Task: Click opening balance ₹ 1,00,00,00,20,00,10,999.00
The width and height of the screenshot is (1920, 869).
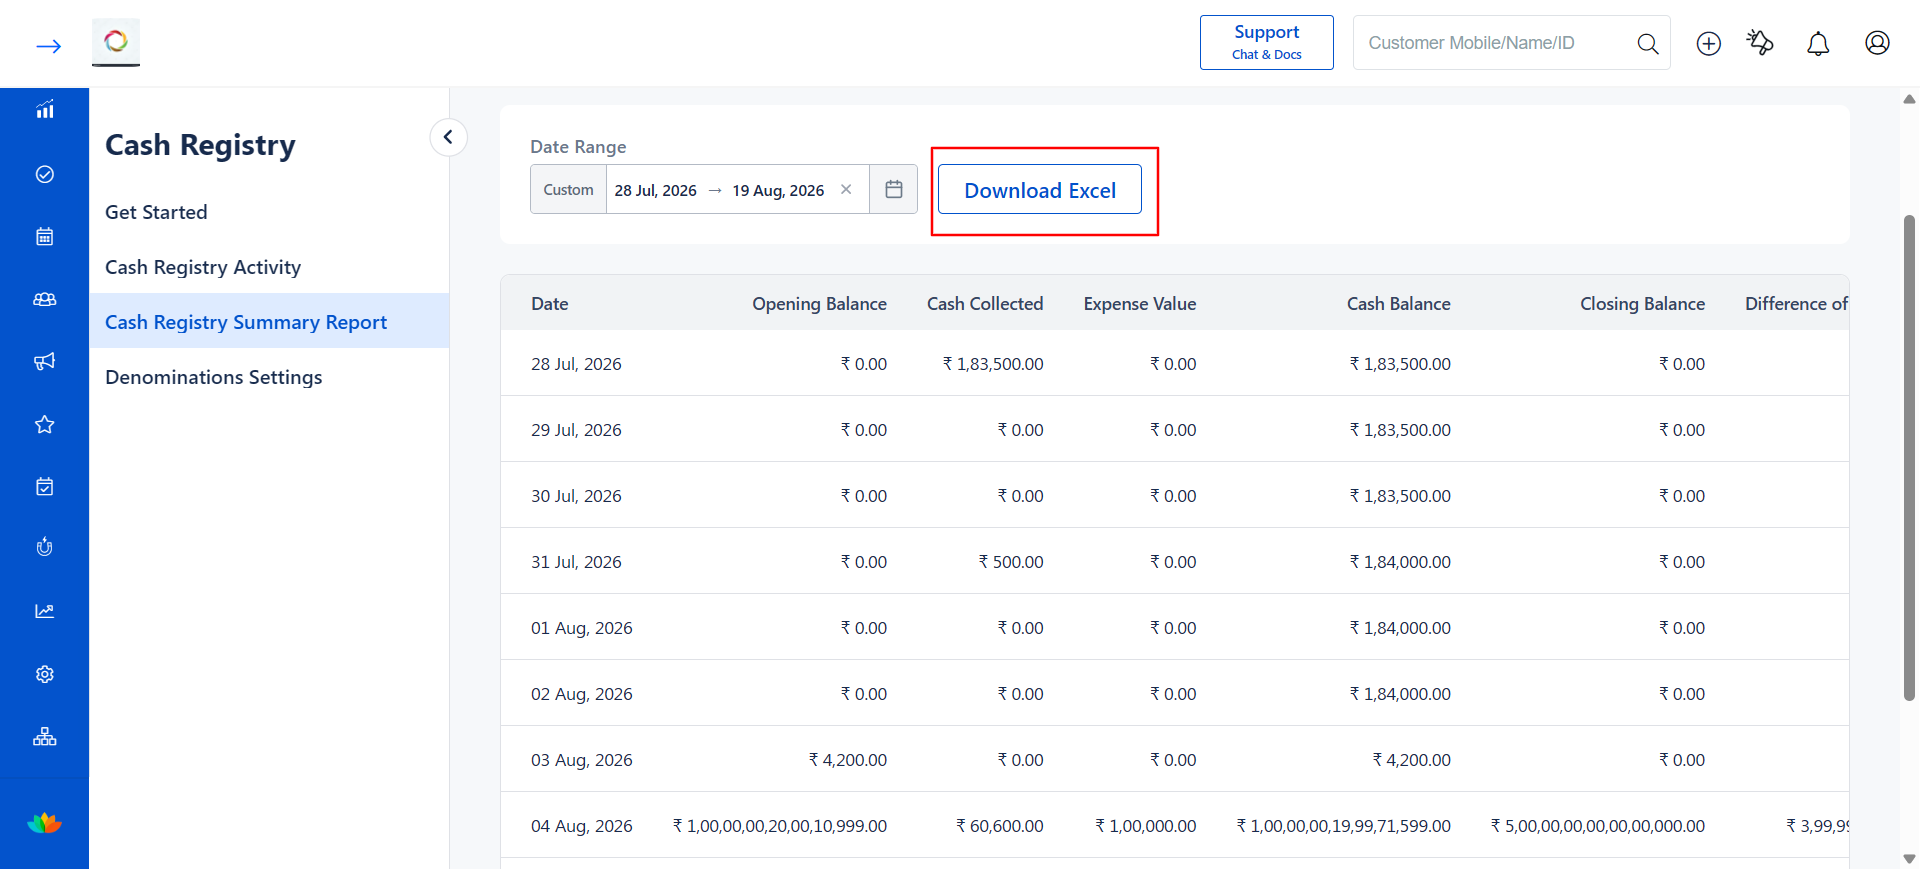Action: pos(780,826)
